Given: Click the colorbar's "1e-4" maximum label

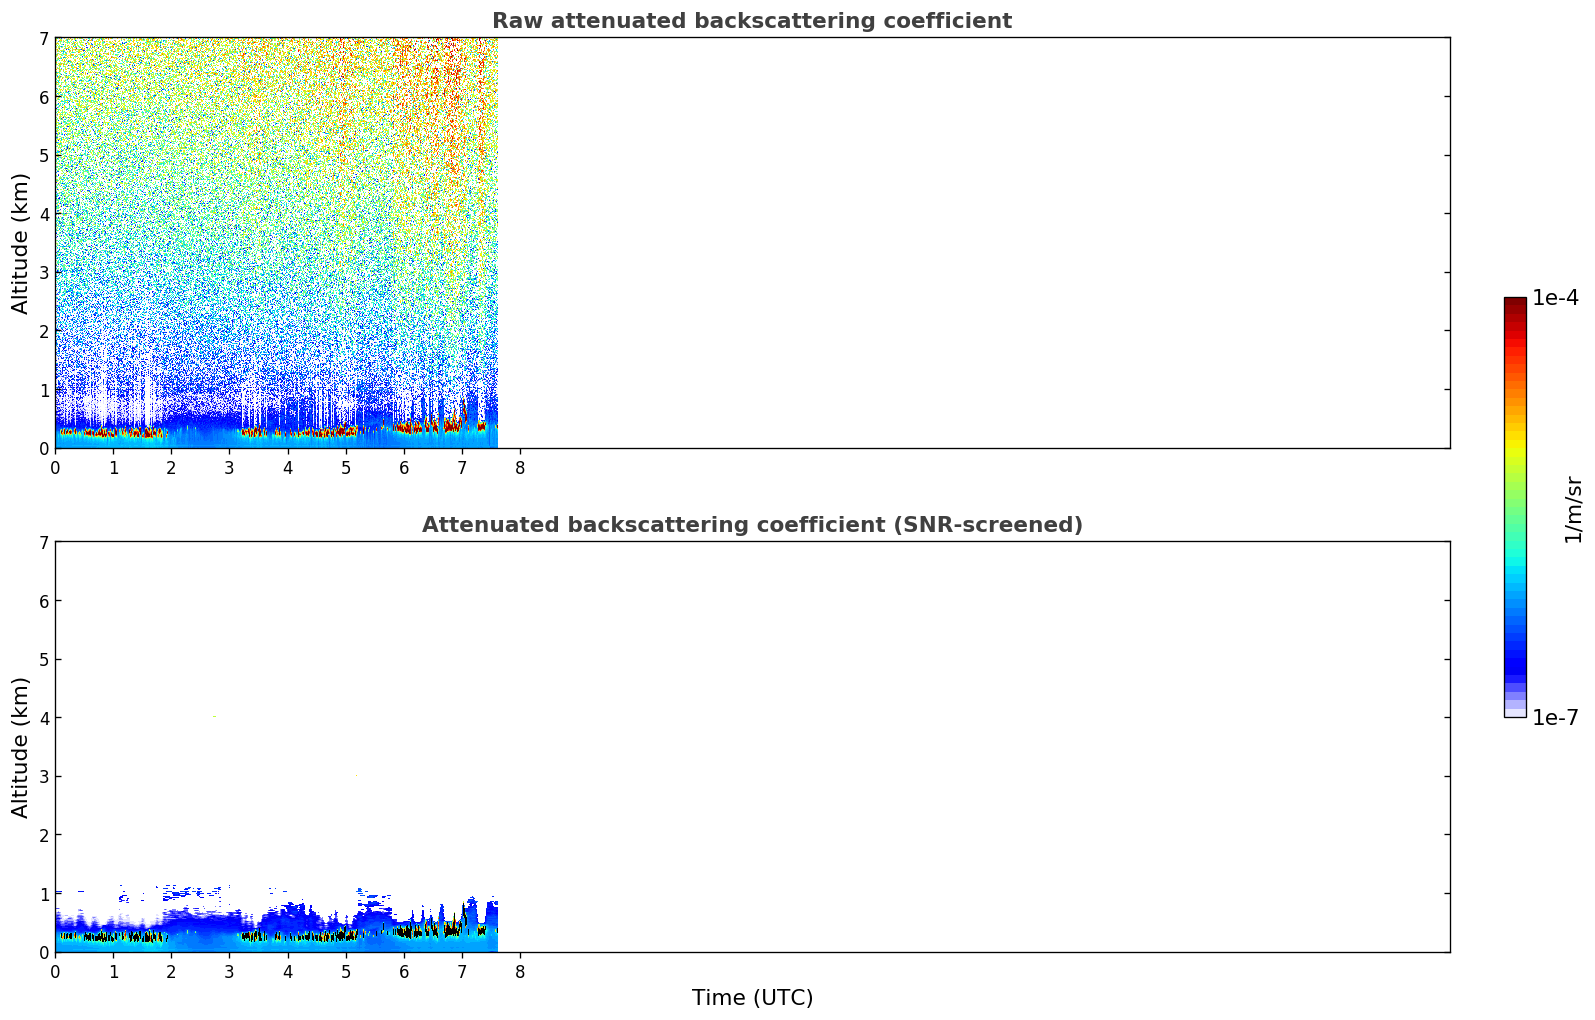Looking at the screenshot, I should 1555,298.
